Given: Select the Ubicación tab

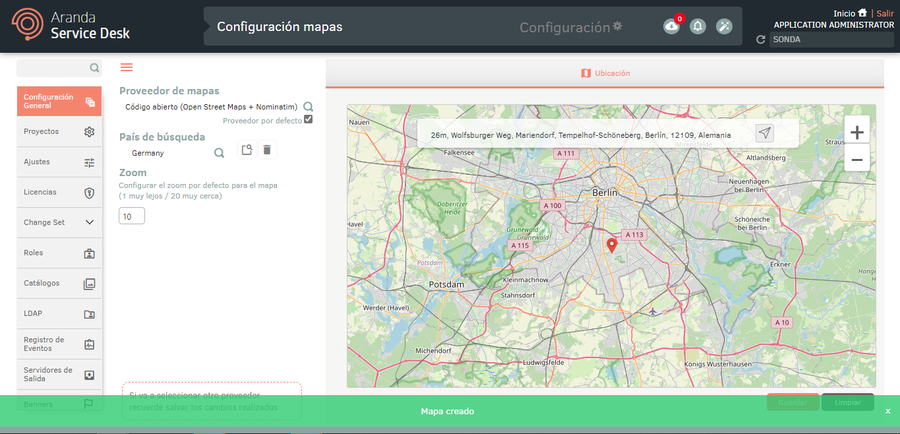Looking at the screenshot, I should point(605,73).
